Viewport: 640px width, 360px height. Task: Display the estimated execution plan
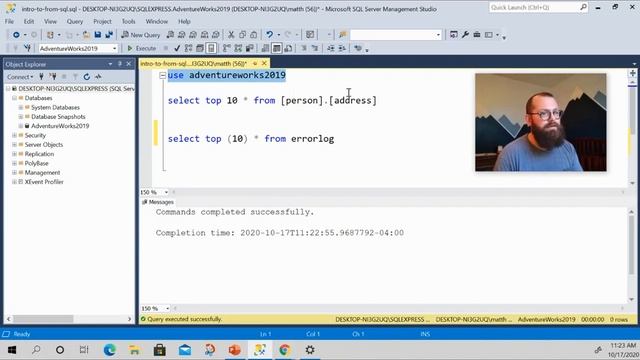(x=188, y=48)
